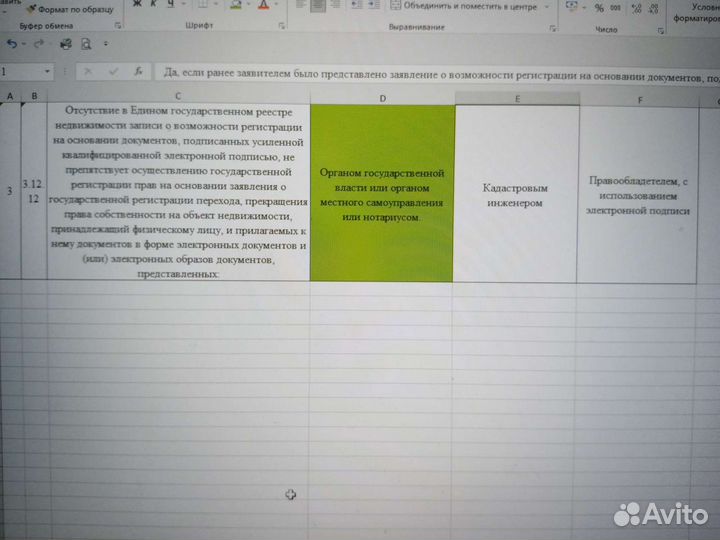
Task: Open the borders dropdown arrow
Action: [x=216, y=5]
